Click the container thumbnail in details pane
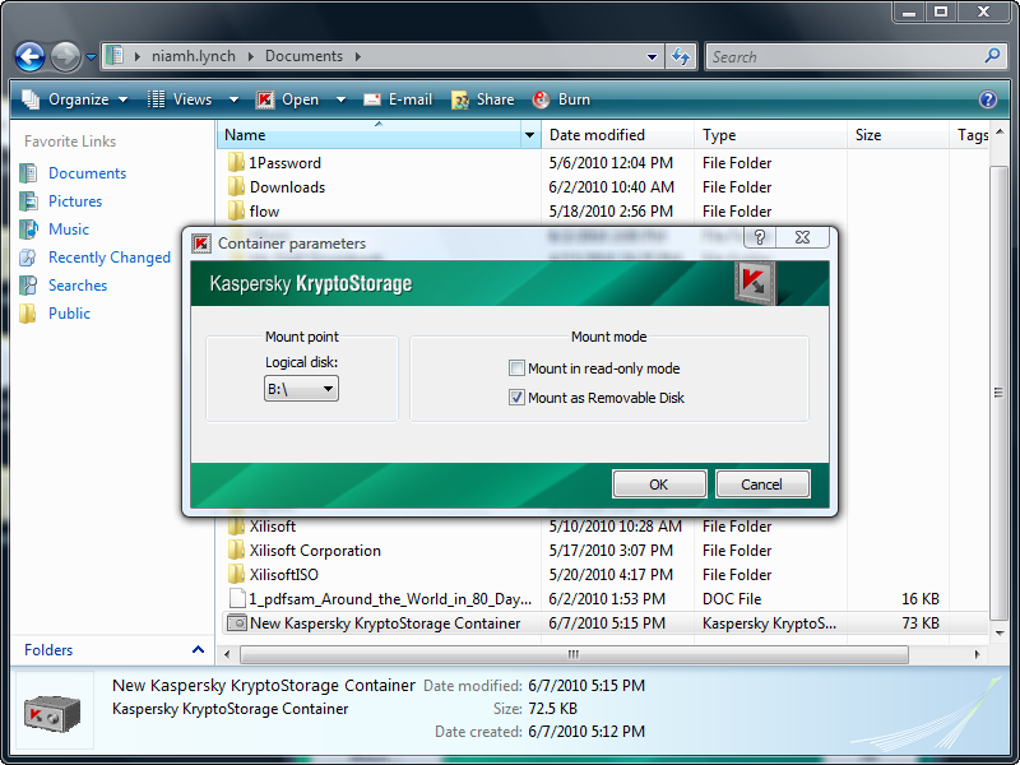1020x765 pixels. 53,712
